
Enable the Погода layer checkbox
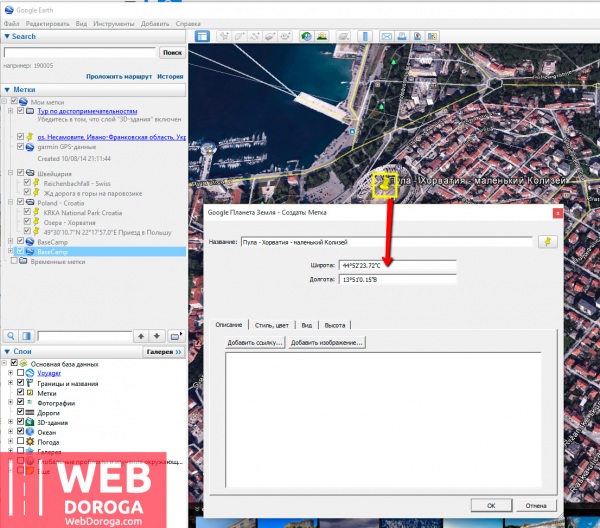21,441
